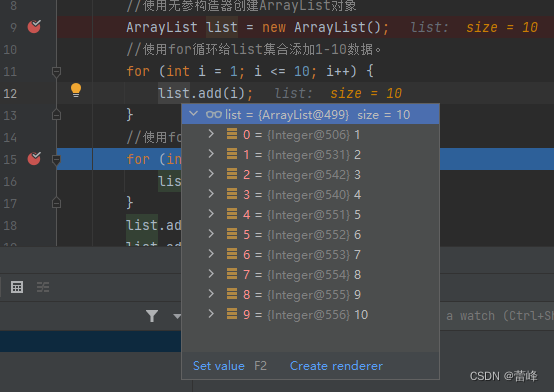The width and height of the screenshot is (554, 392).
Task: Expand element 7 Integer@554
Action: (211, 274)
